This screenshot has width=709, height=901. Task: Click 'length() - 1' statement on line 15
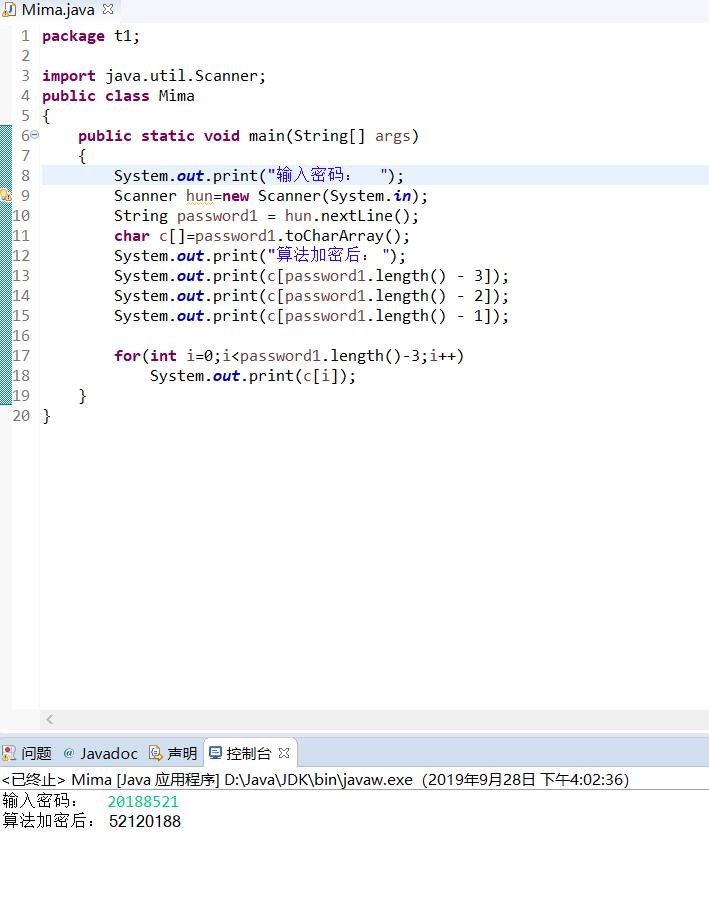pos(311,316)
